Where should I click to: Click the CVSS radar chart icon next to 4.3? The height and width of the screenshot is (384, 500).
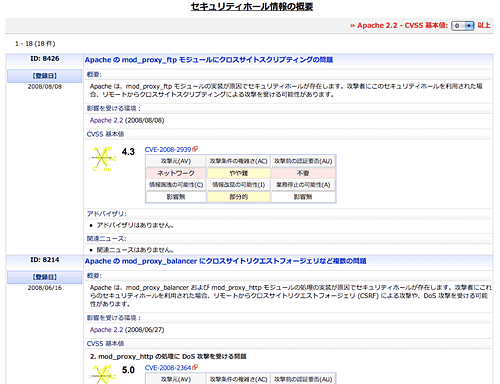103,159
